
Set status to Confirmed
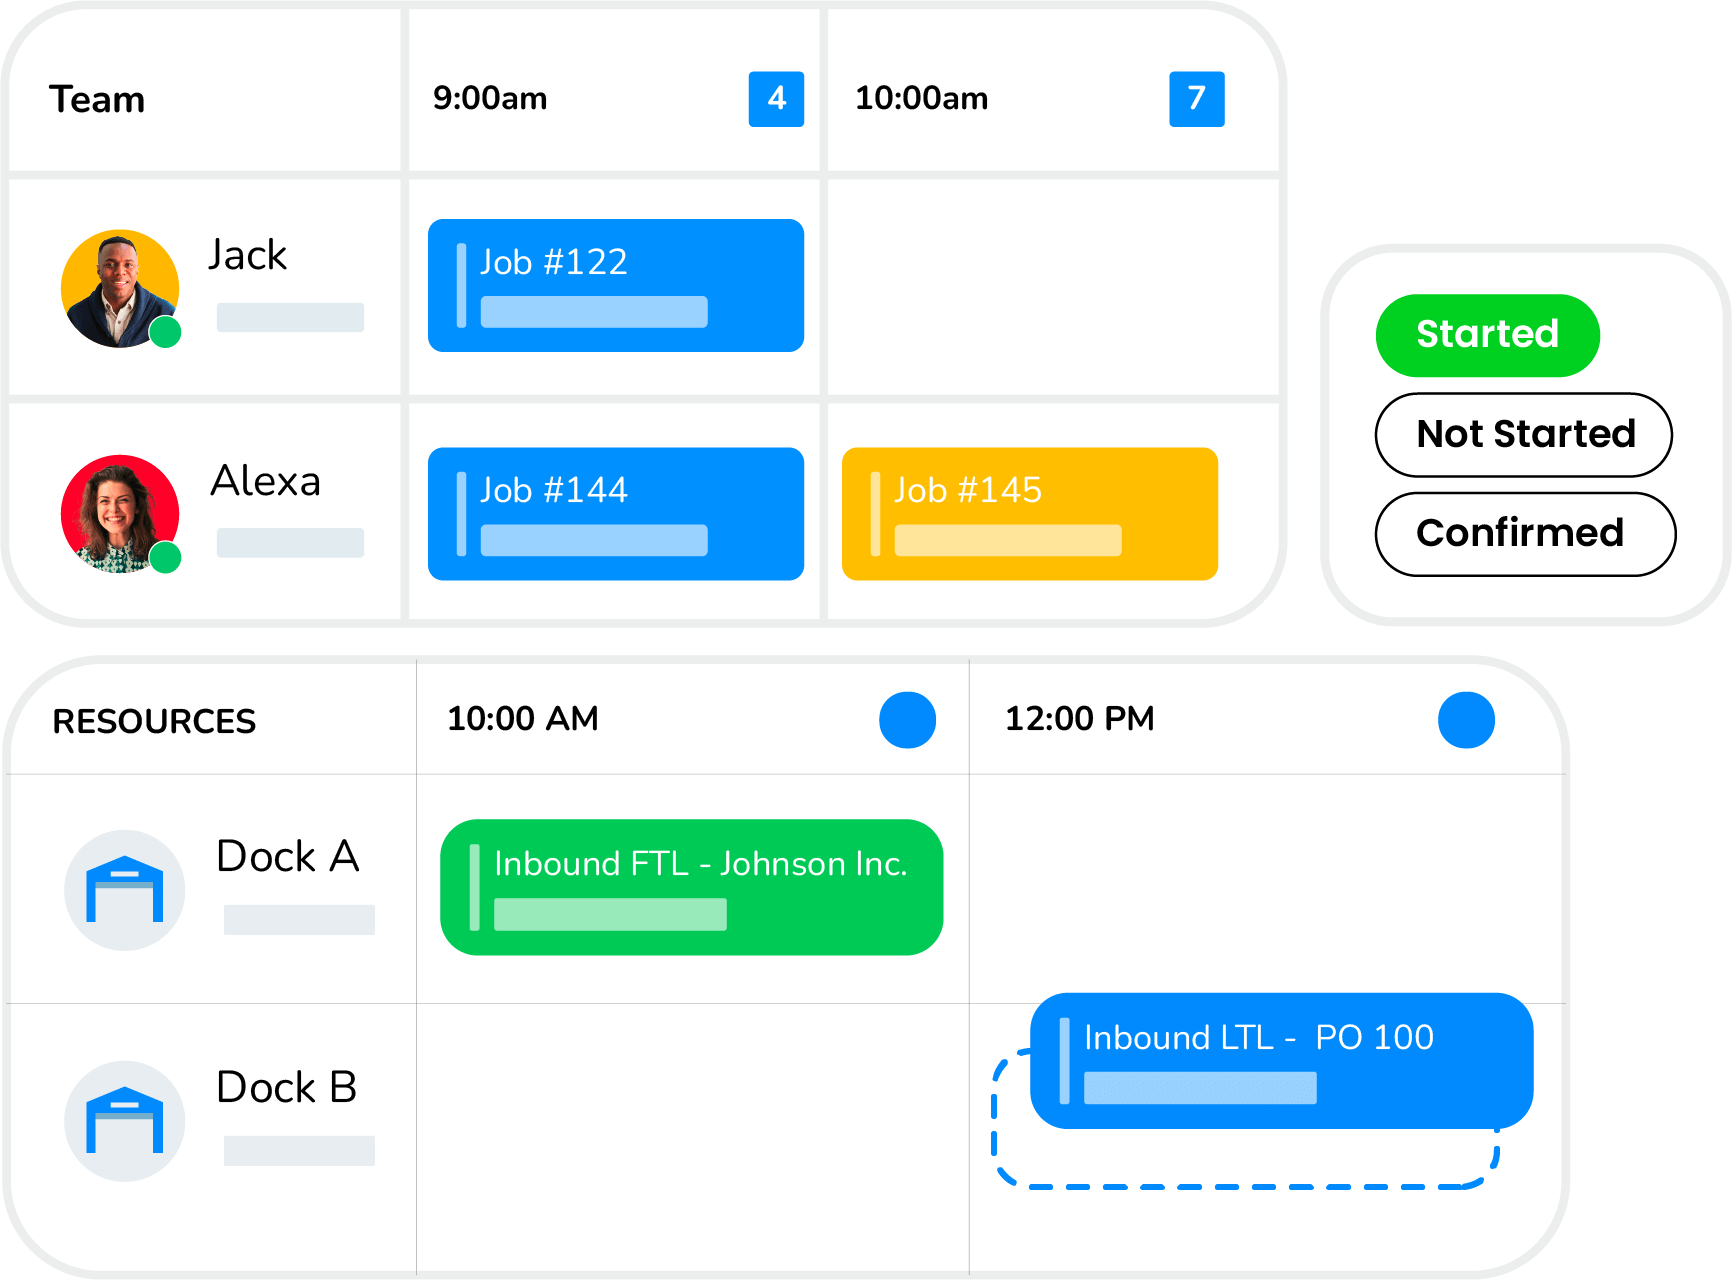point(1524,534)
